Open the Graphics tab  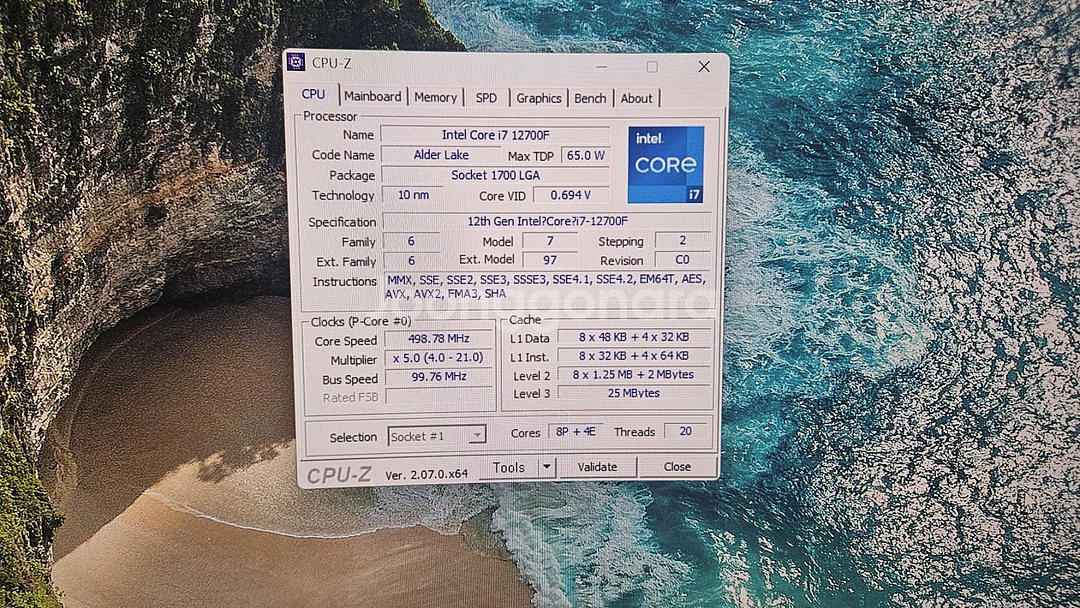click(539, 98)
